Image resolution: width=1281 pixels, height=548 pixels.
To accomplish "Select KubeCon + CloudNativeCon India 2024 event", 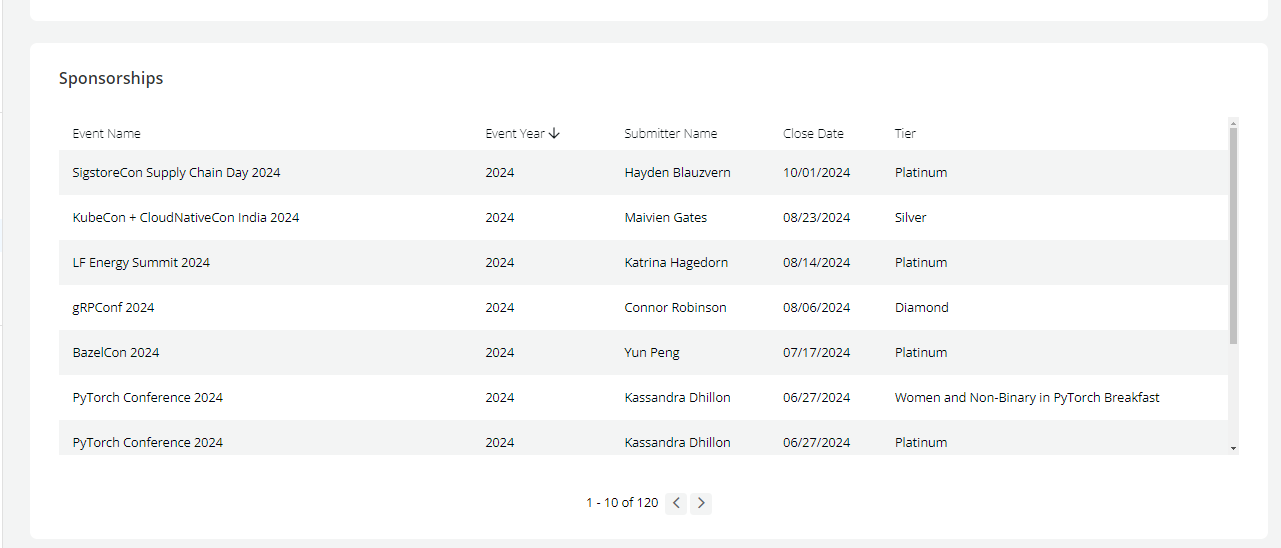I will click(x=185, y=217).
